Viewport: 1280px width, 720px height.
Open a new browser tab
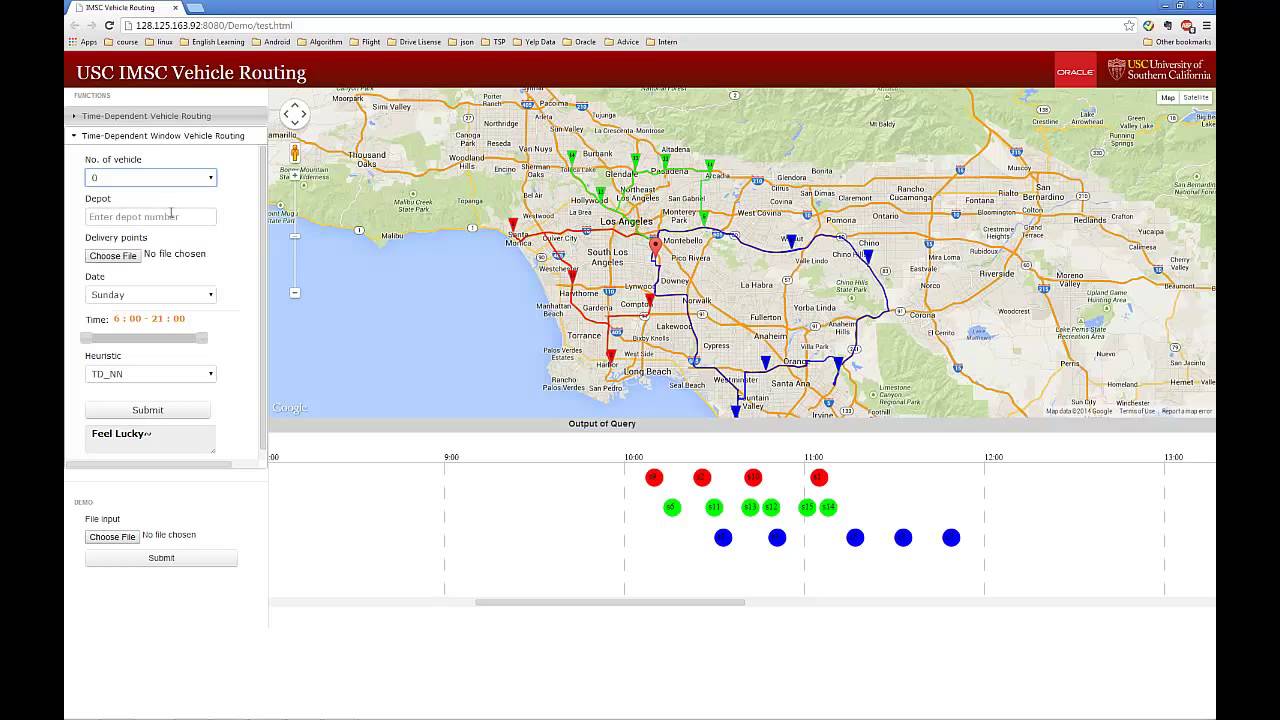coord(195,7)
